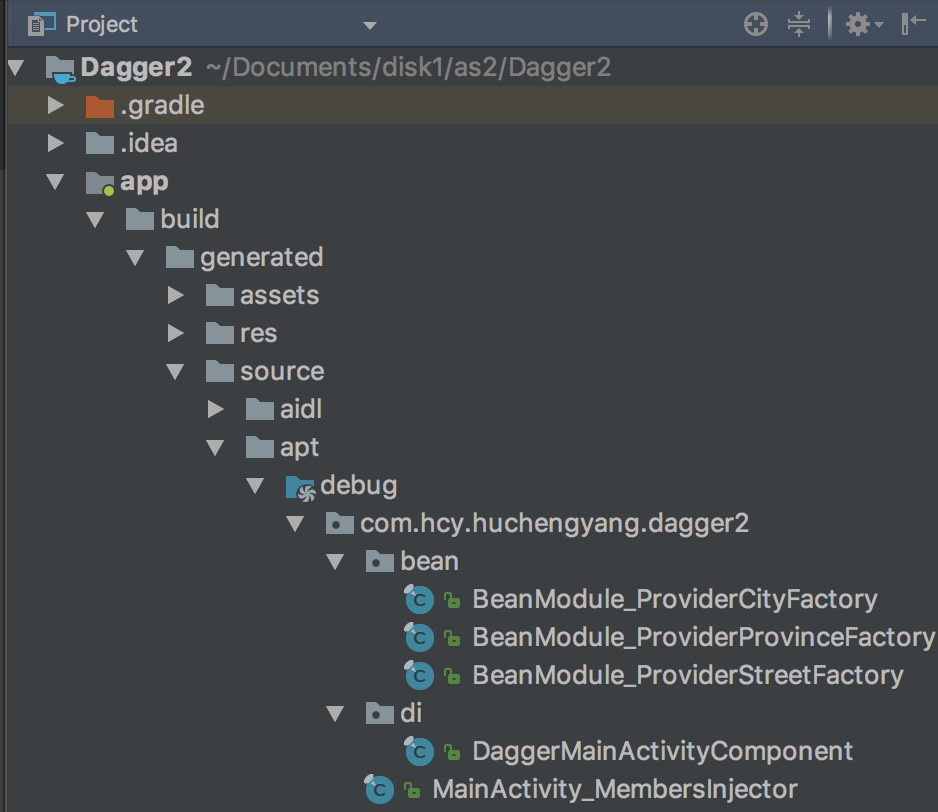Click the scroll from source crosshair icon

[x=756, y=25]
